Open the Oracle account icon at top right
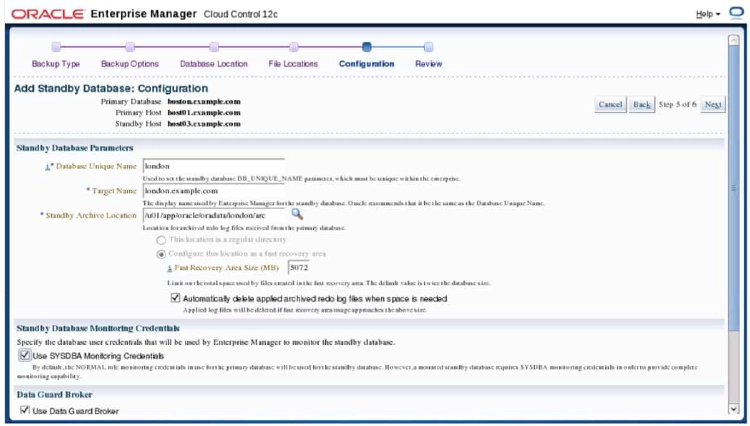This screenshot has height=426, width=750. 736,13
